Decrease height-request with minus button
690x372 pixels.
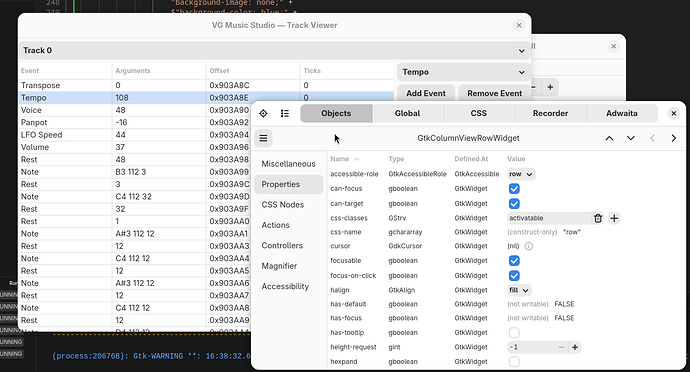(x=561, y=347)
